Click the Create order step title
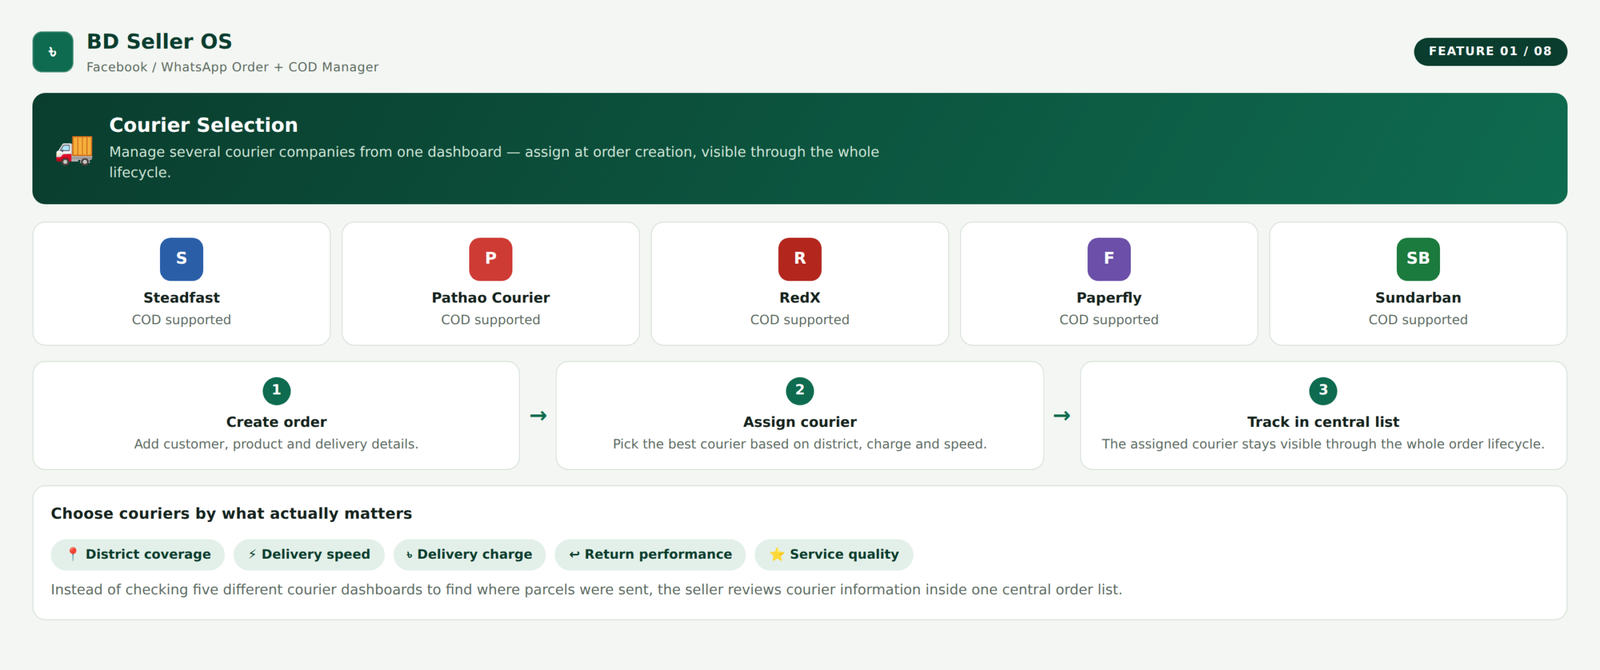1600x670 pixels. [x=276, y=422]
